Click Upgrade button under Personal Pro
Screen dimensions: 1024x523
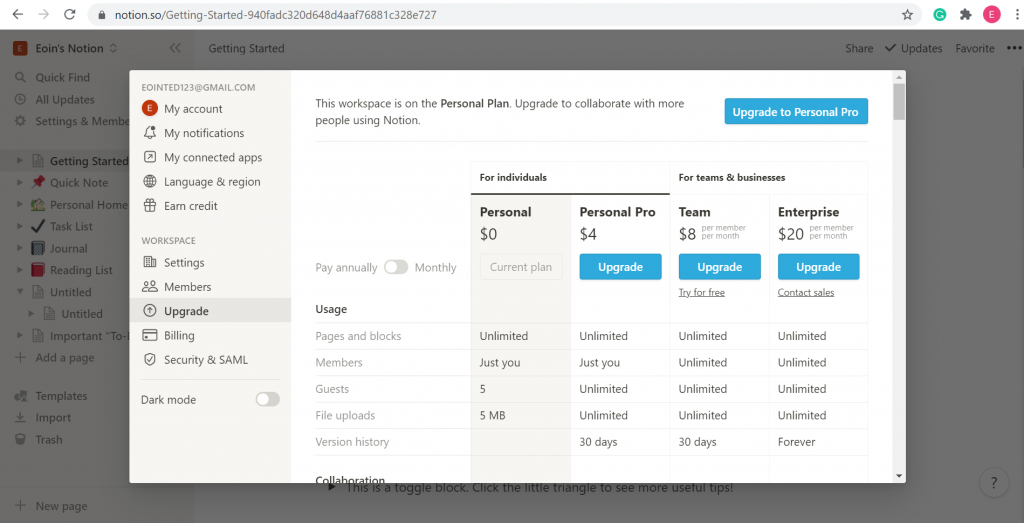620,267
